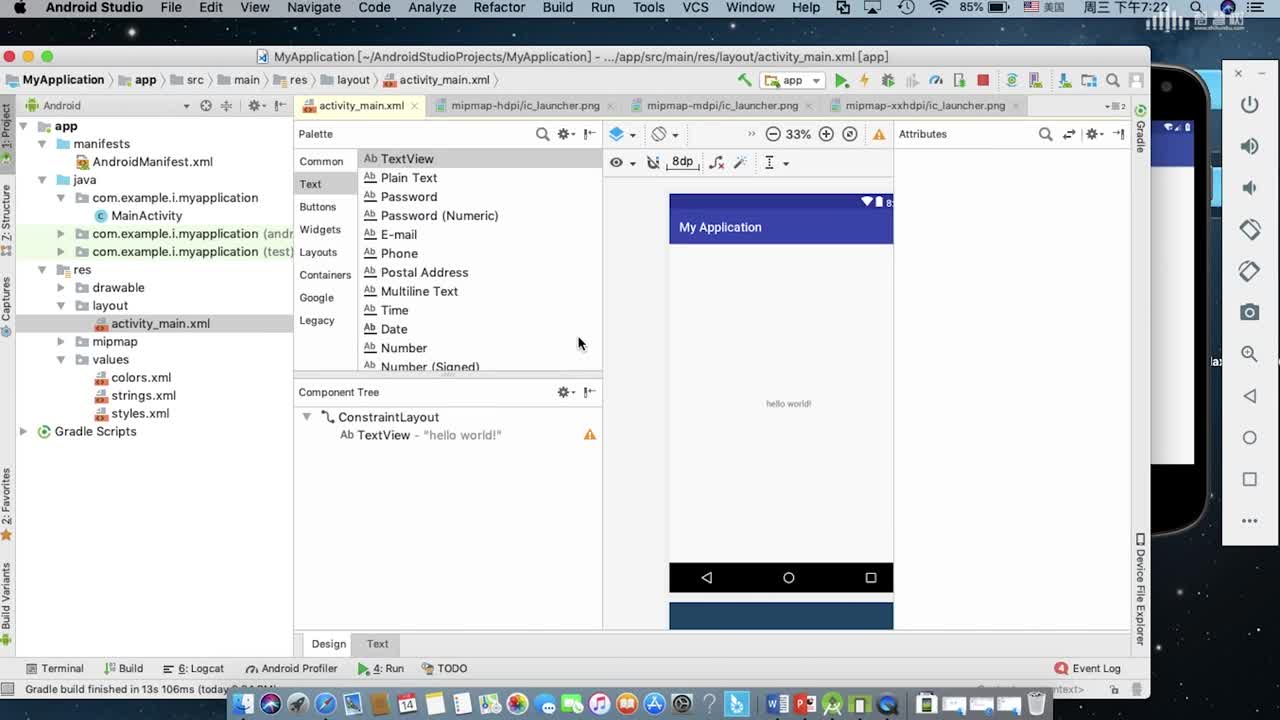Click Sync Project with Gradle Files icon
This screenshot has width=1280, height=720.
pos(1012,80)
